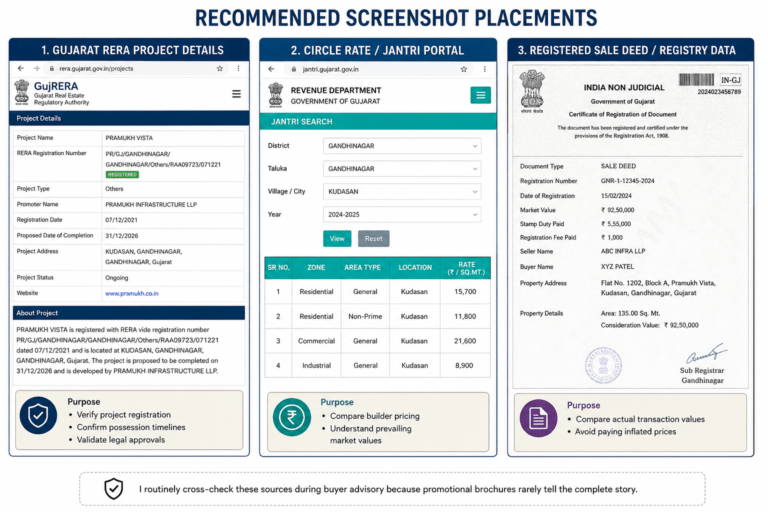The width and height of the screenshot is (768, 512).
Task: Click the Reset button in Jantri Search
Action: [374, 239]
